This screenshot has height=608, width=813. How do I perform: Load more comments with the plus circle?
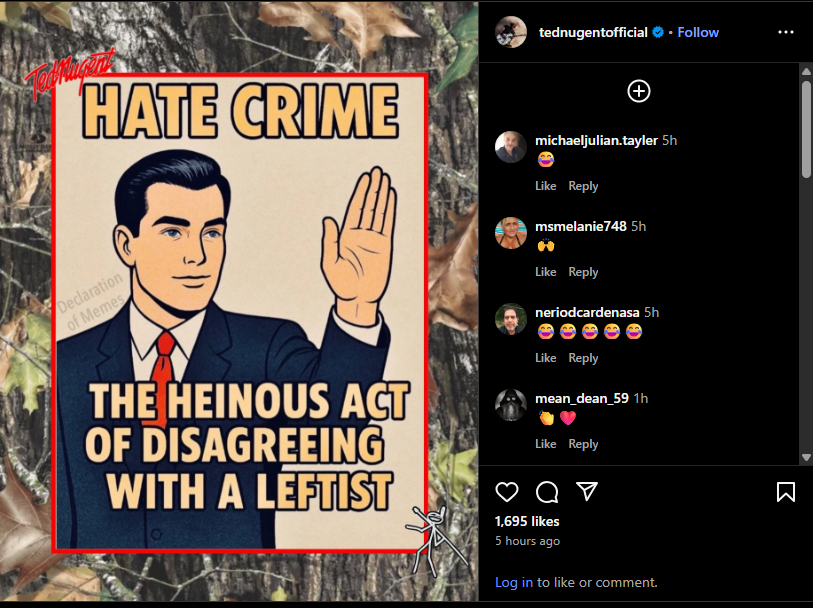click(x=639, y=91)
